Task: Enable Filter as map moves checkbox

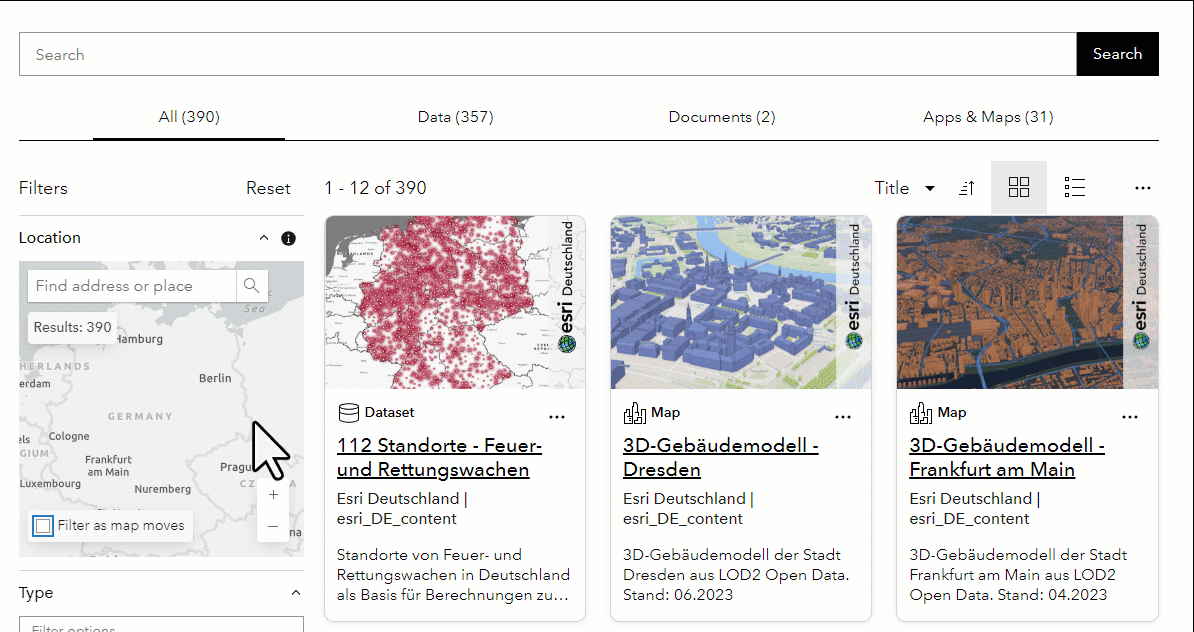Action: click(x=43, y=525)
